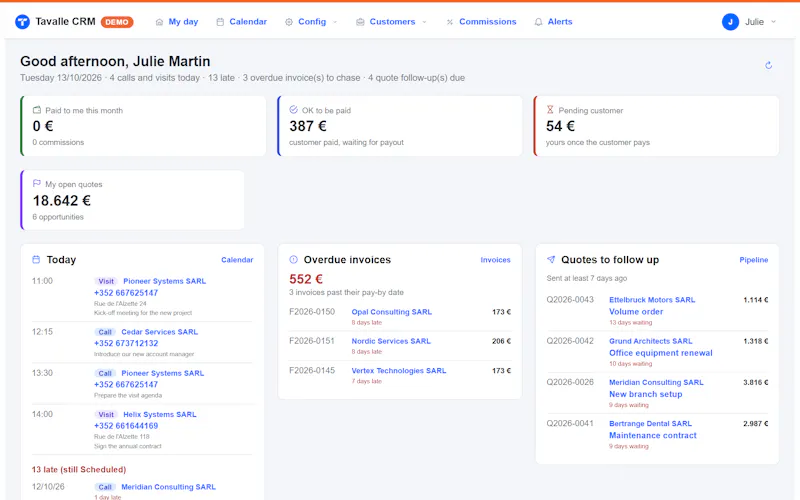
Task: Click invoice number F2026-0145
Action: 312,370
